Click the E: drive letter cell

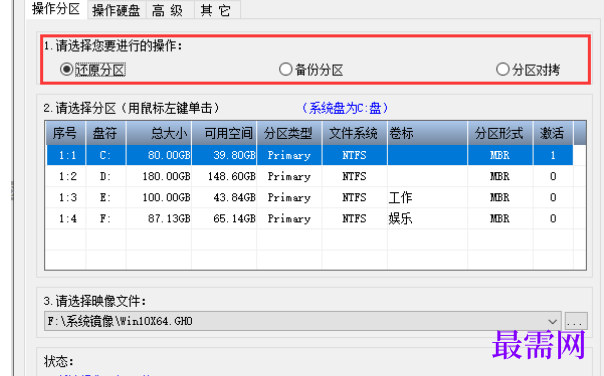point(106,198)
